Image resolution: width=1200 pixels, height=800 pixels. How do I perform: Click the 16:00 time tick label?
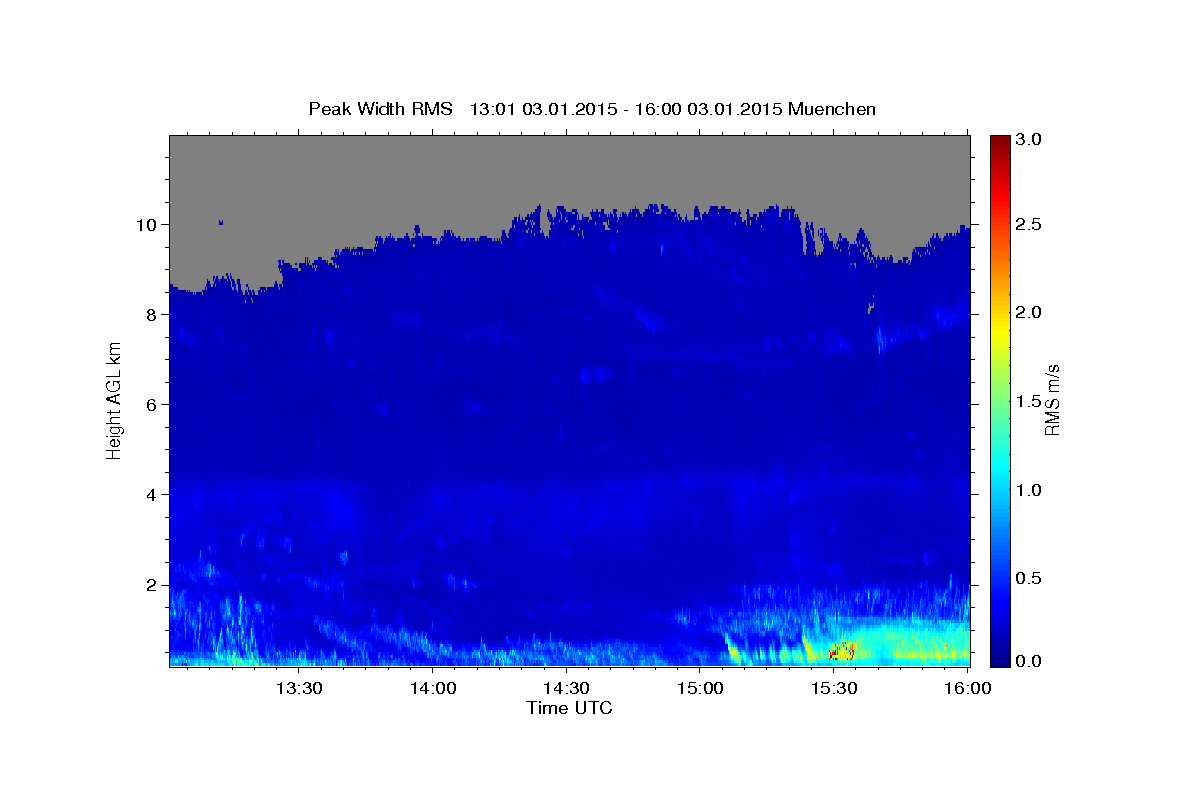[968, 688]
